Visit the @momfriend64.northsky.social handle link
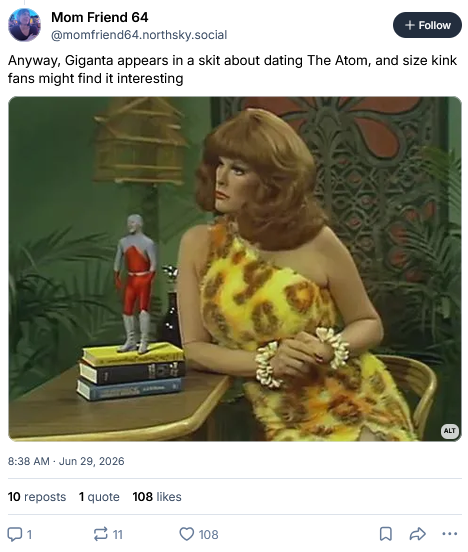This screenshot has width=468, height=552. [x=139, y=35]
